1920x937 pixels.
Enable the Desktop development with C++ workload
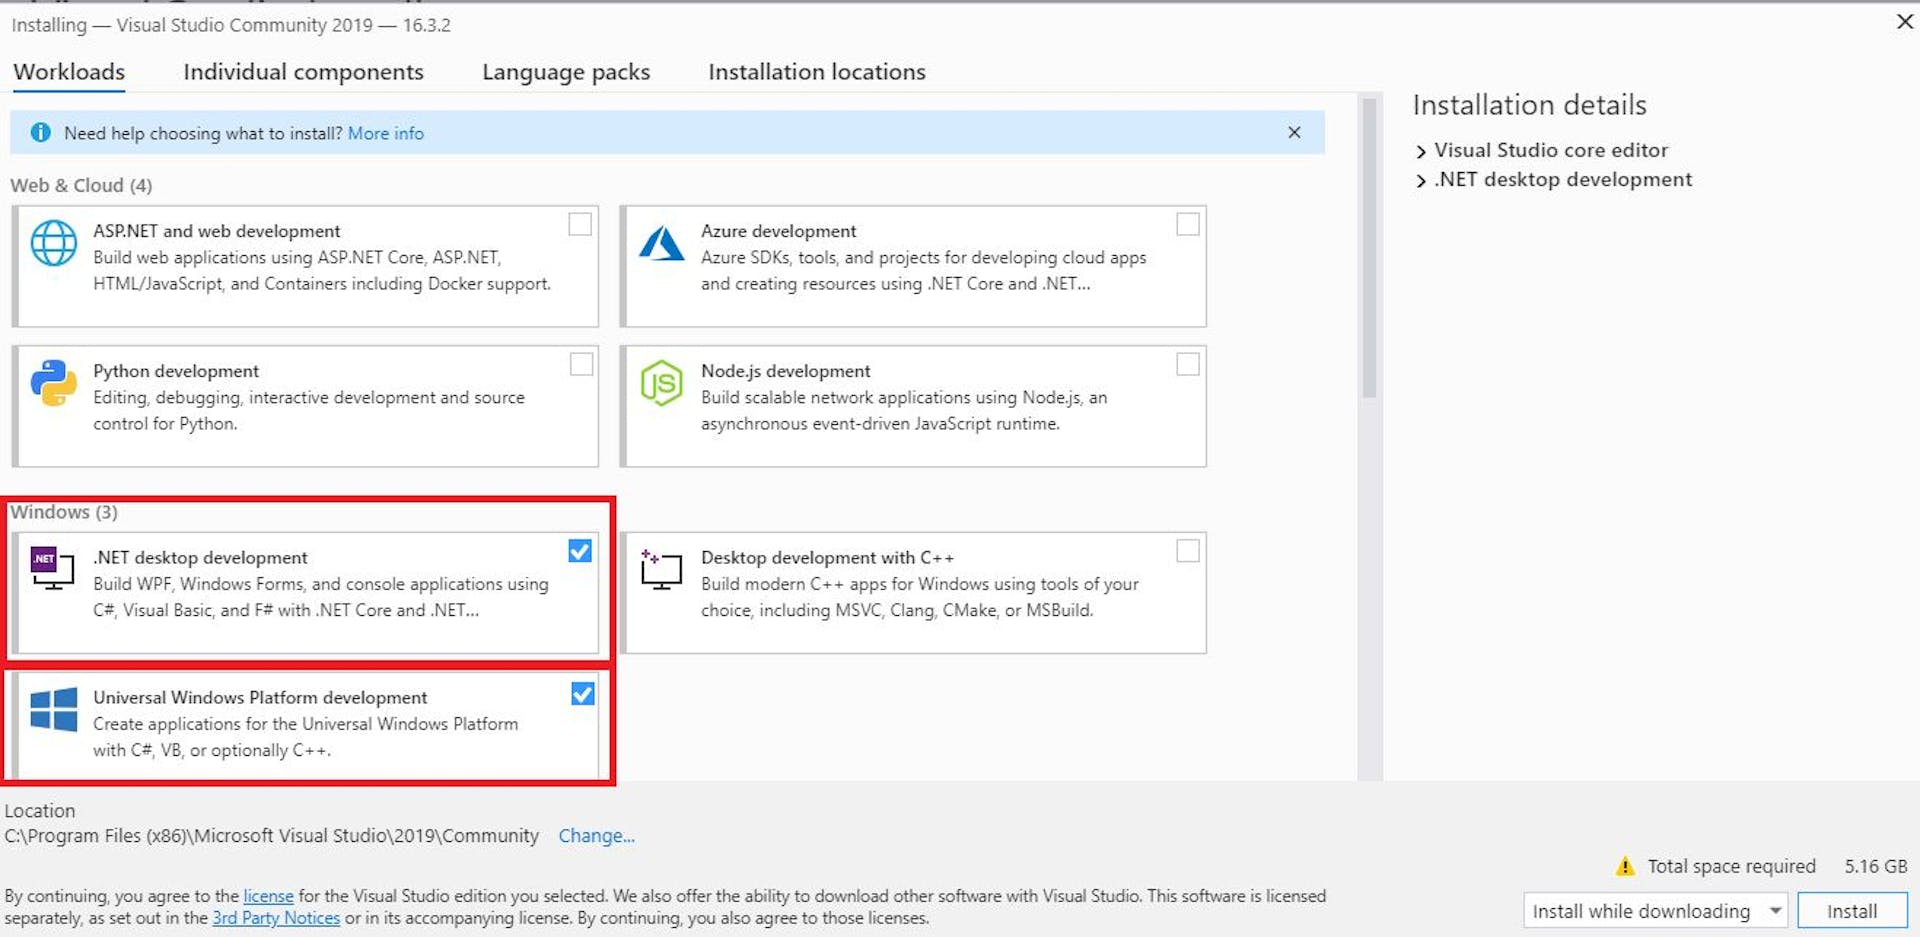pyautogui.click(x=1188, y=550)
